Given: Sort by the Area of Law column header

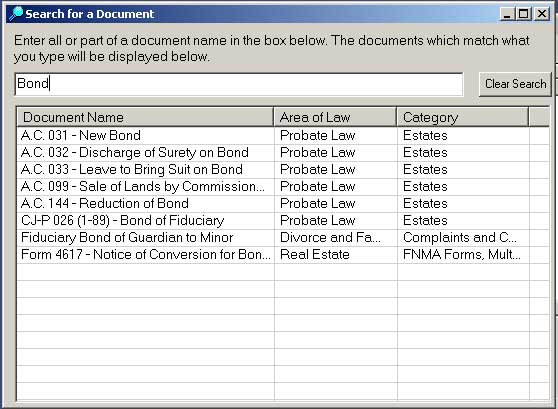Looking at the screenshot, I should [x=335, y=117].
